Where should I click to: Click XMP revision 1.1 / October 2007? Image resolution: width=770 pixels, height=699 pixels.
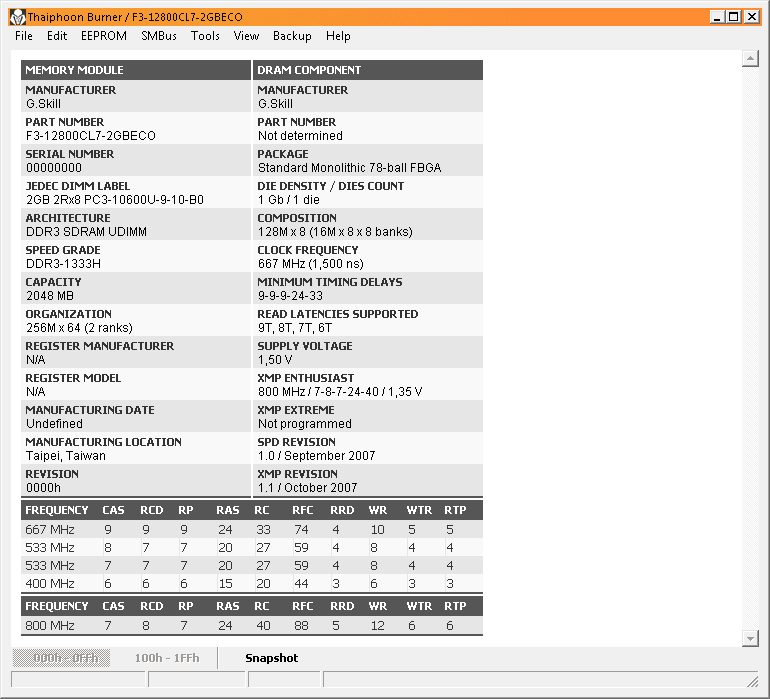[307, 488]
